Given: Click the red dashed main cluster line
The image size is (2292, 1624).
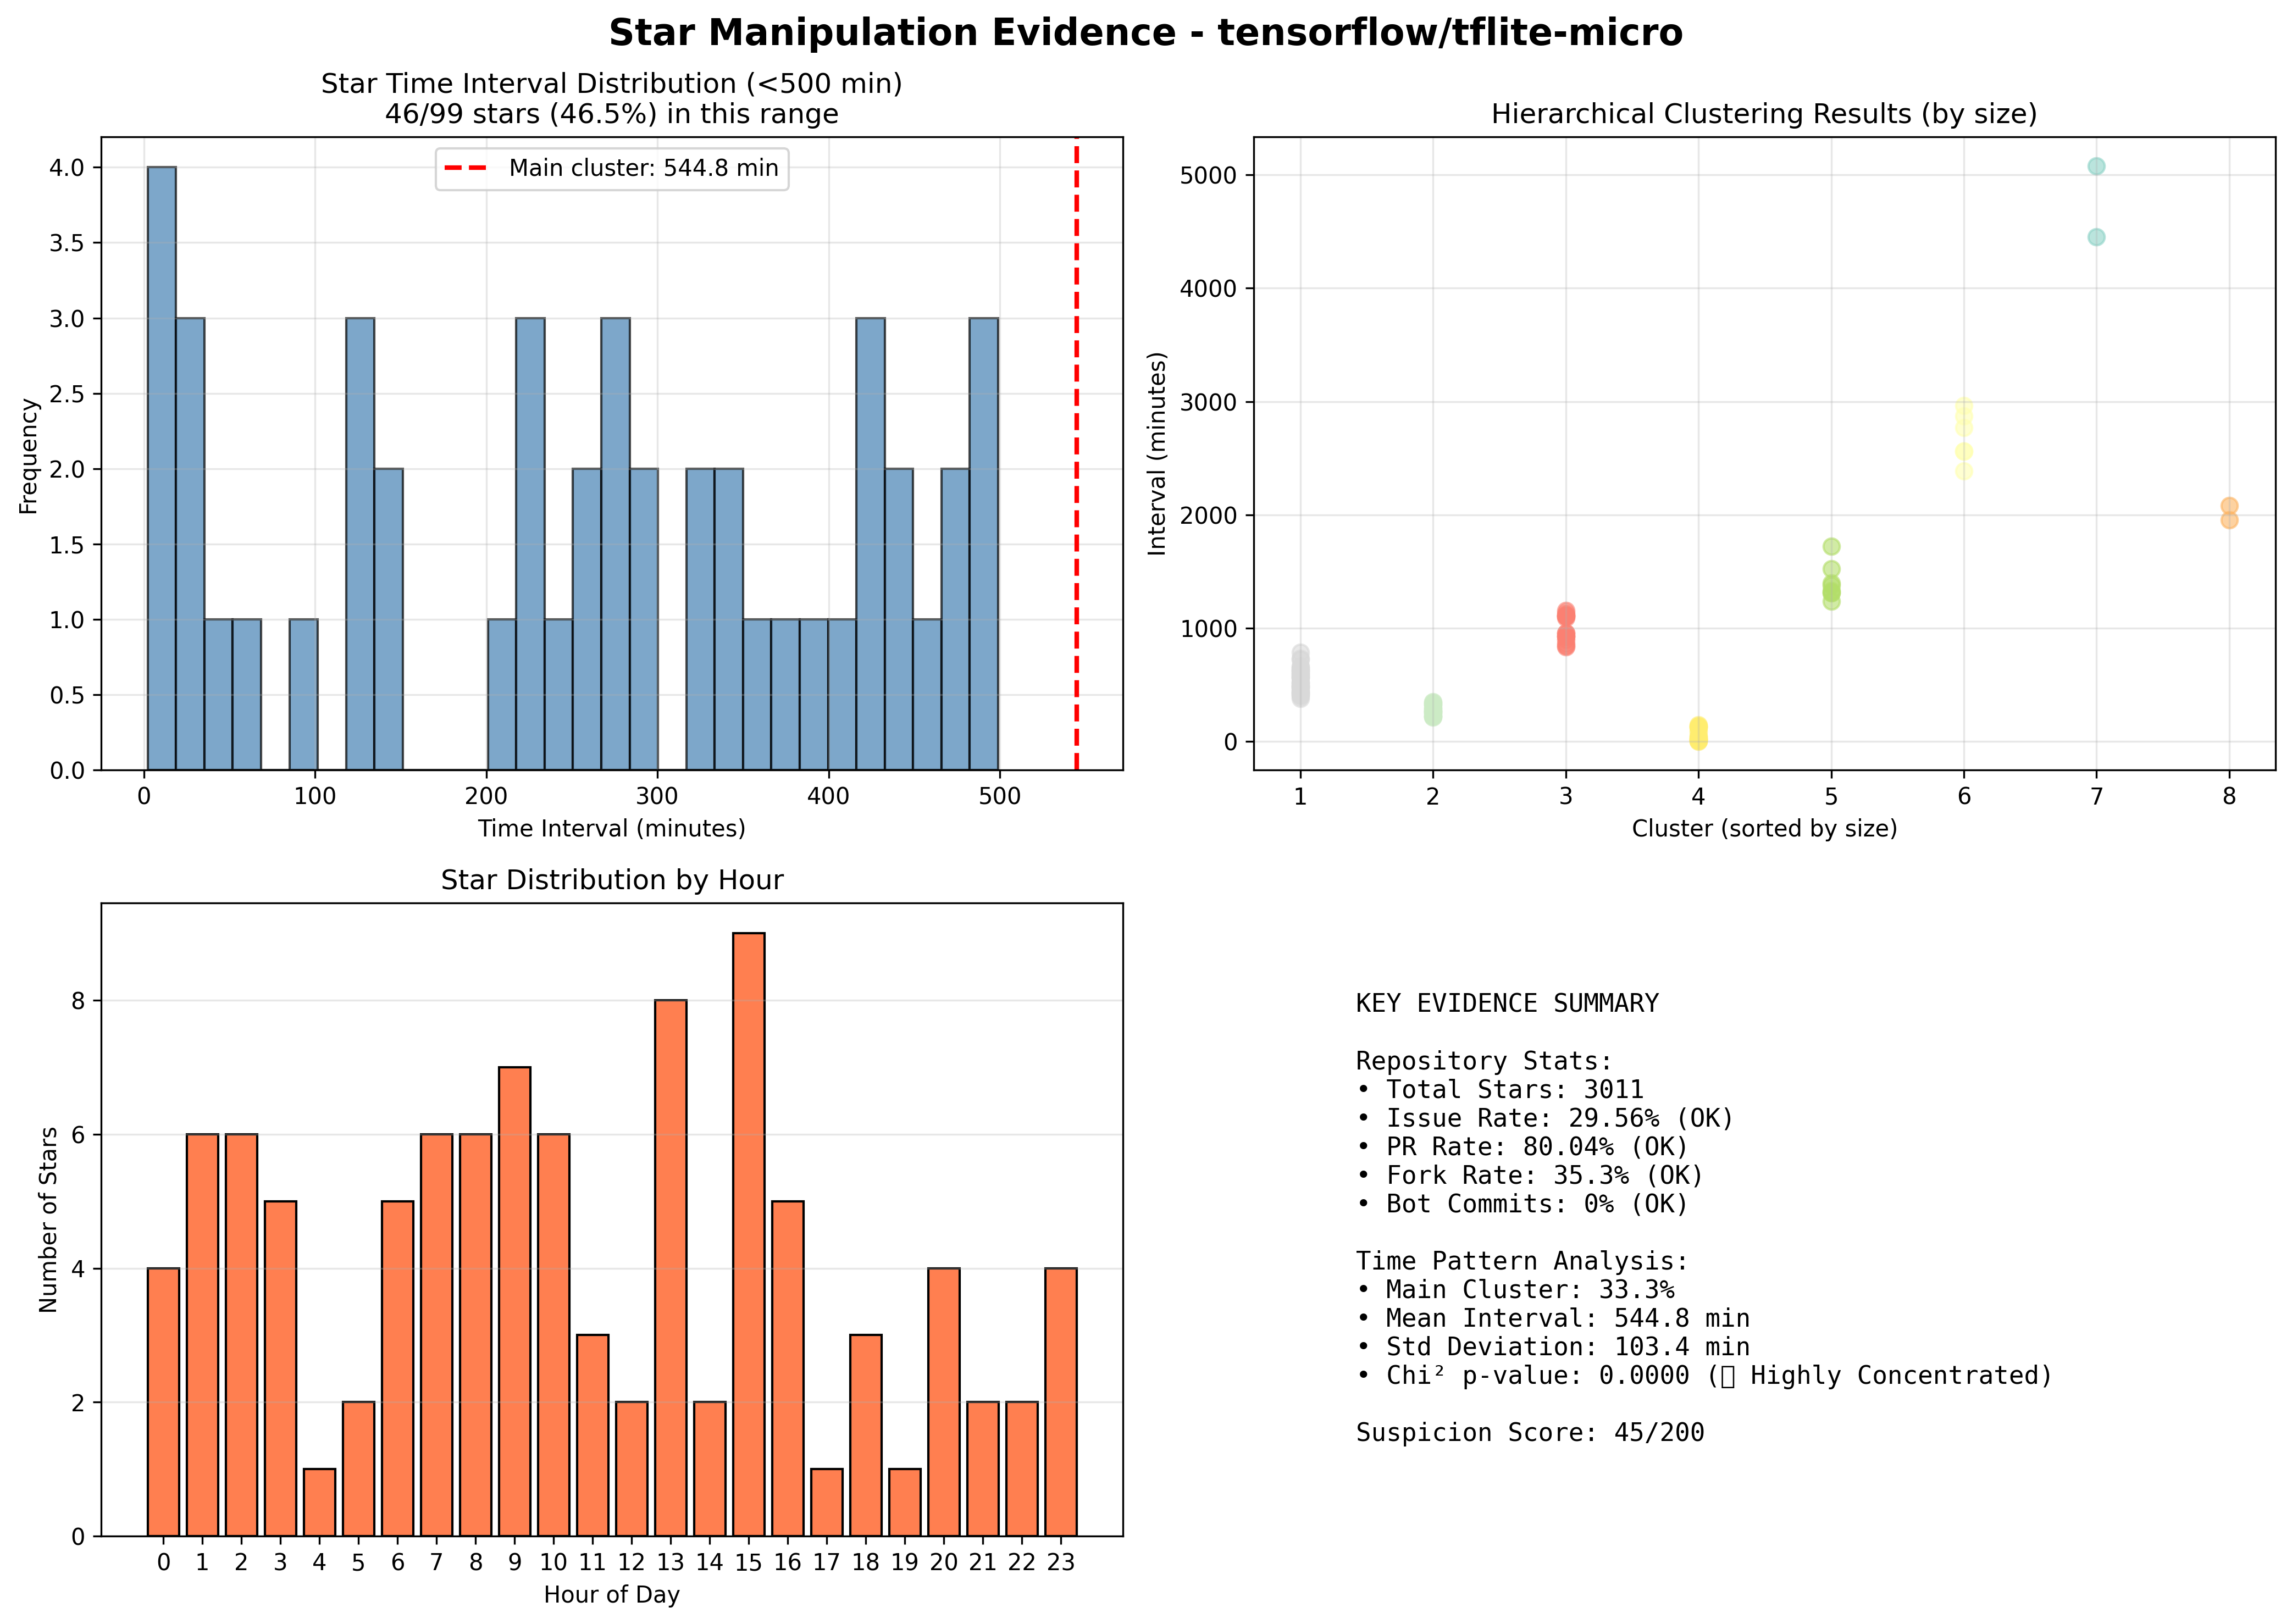Looking at the screenshot, I should tap(1076, 453).
